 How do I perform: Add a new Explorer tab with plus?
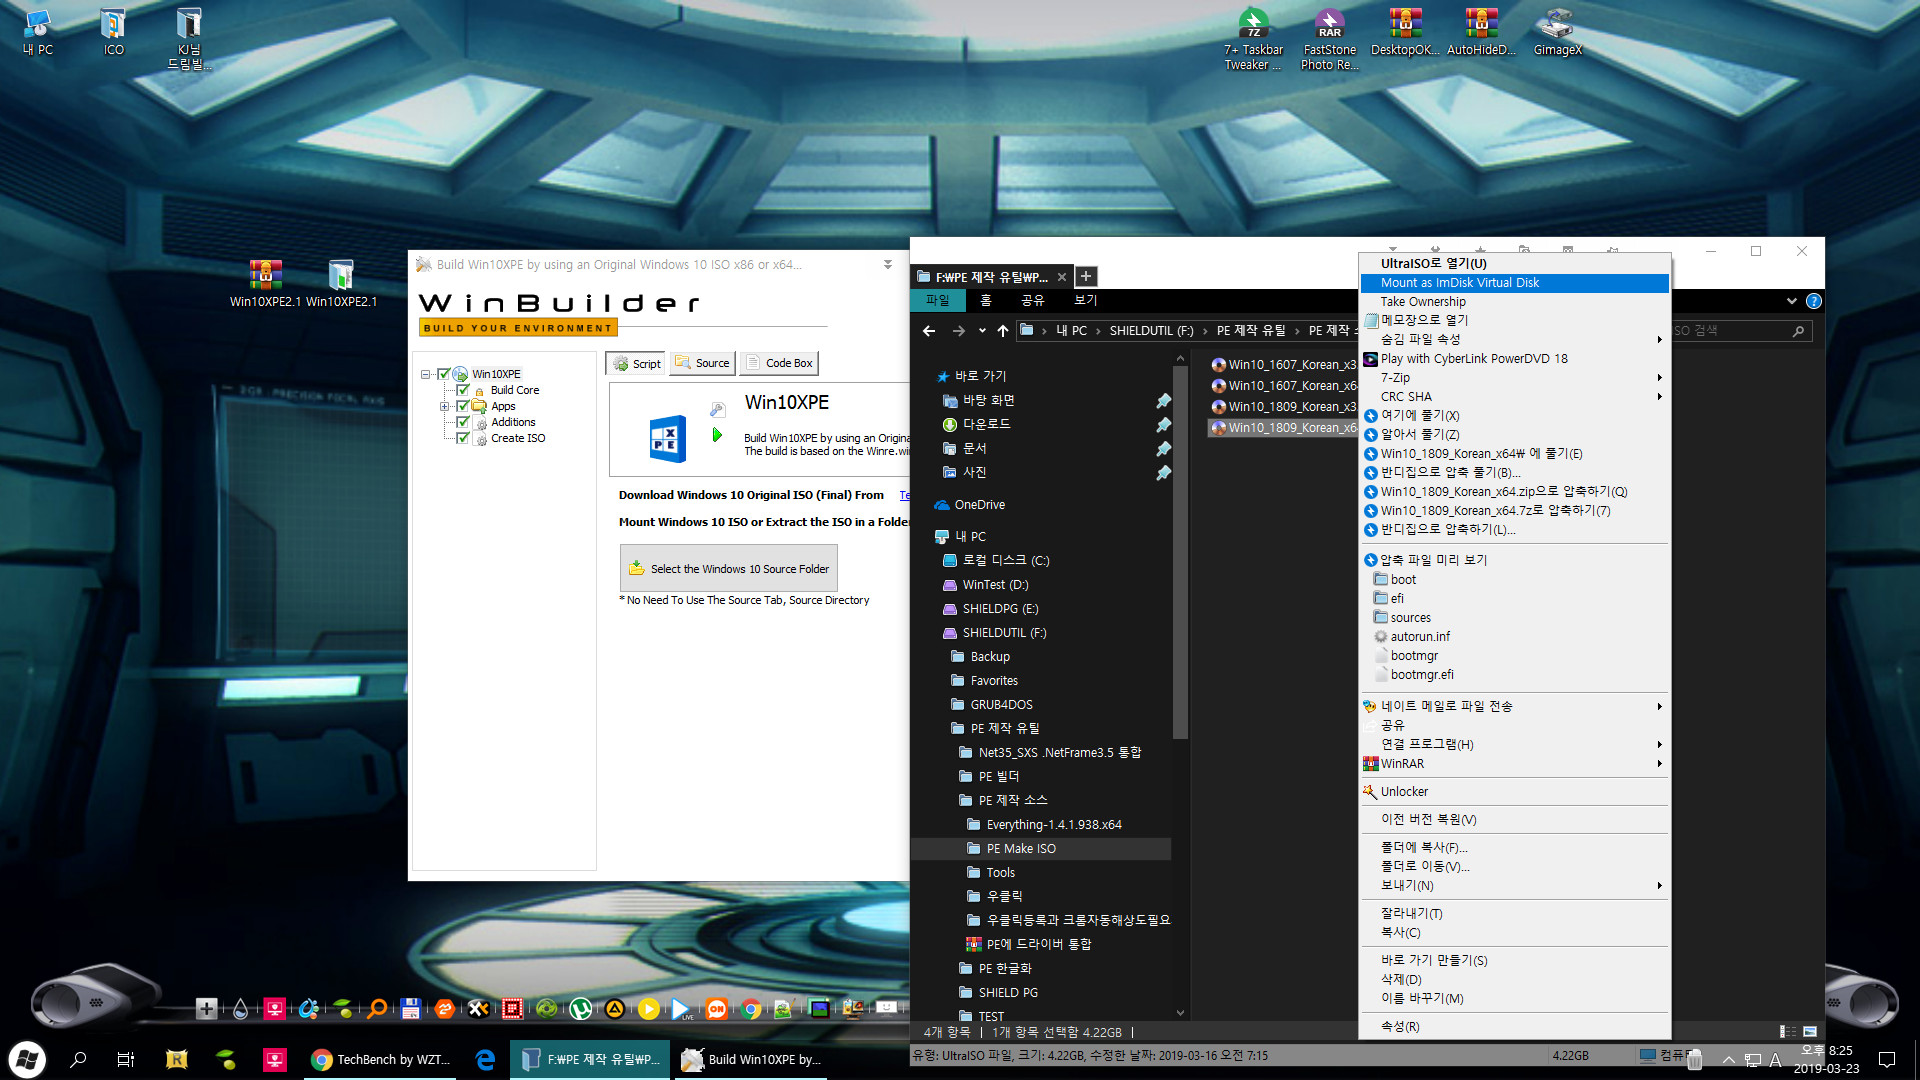tap(1085, 276)
